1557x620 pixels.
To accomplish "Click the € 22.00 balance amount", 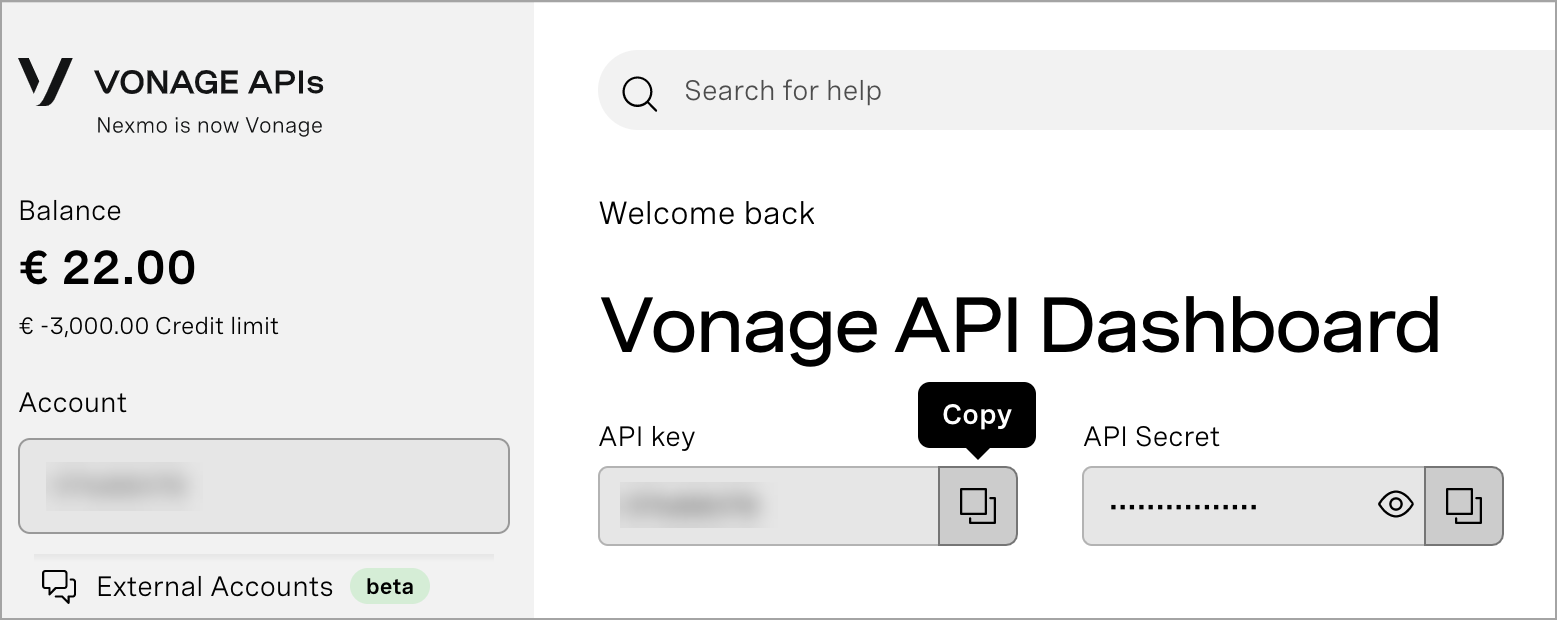I will point(108,266).
